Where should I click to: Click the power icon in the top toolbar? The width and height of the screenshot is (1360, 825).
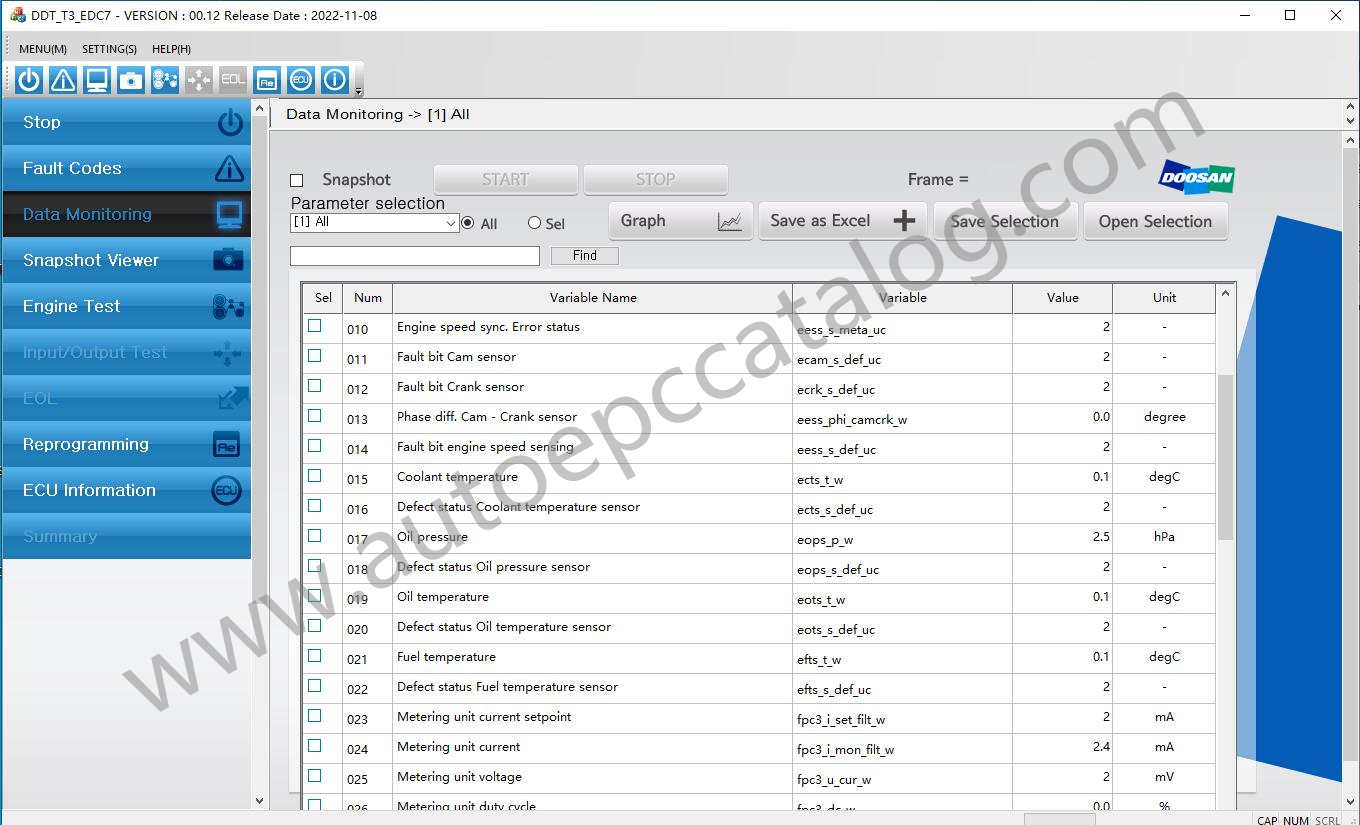29,80
